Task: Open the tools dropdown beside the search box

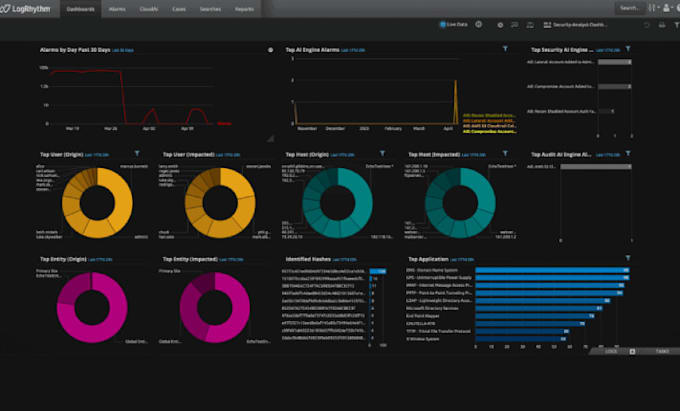Action: pyautogui.click(x=654, y=8)
